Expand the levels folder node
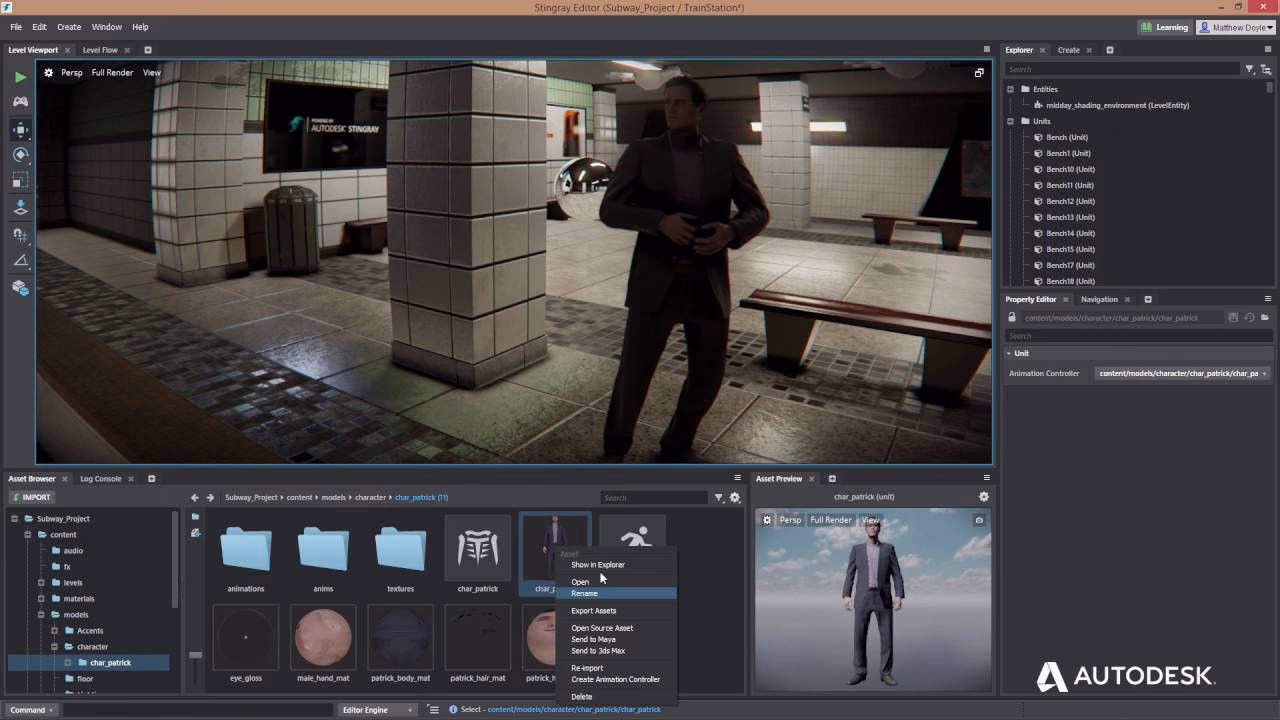 [x=41, y=583]
